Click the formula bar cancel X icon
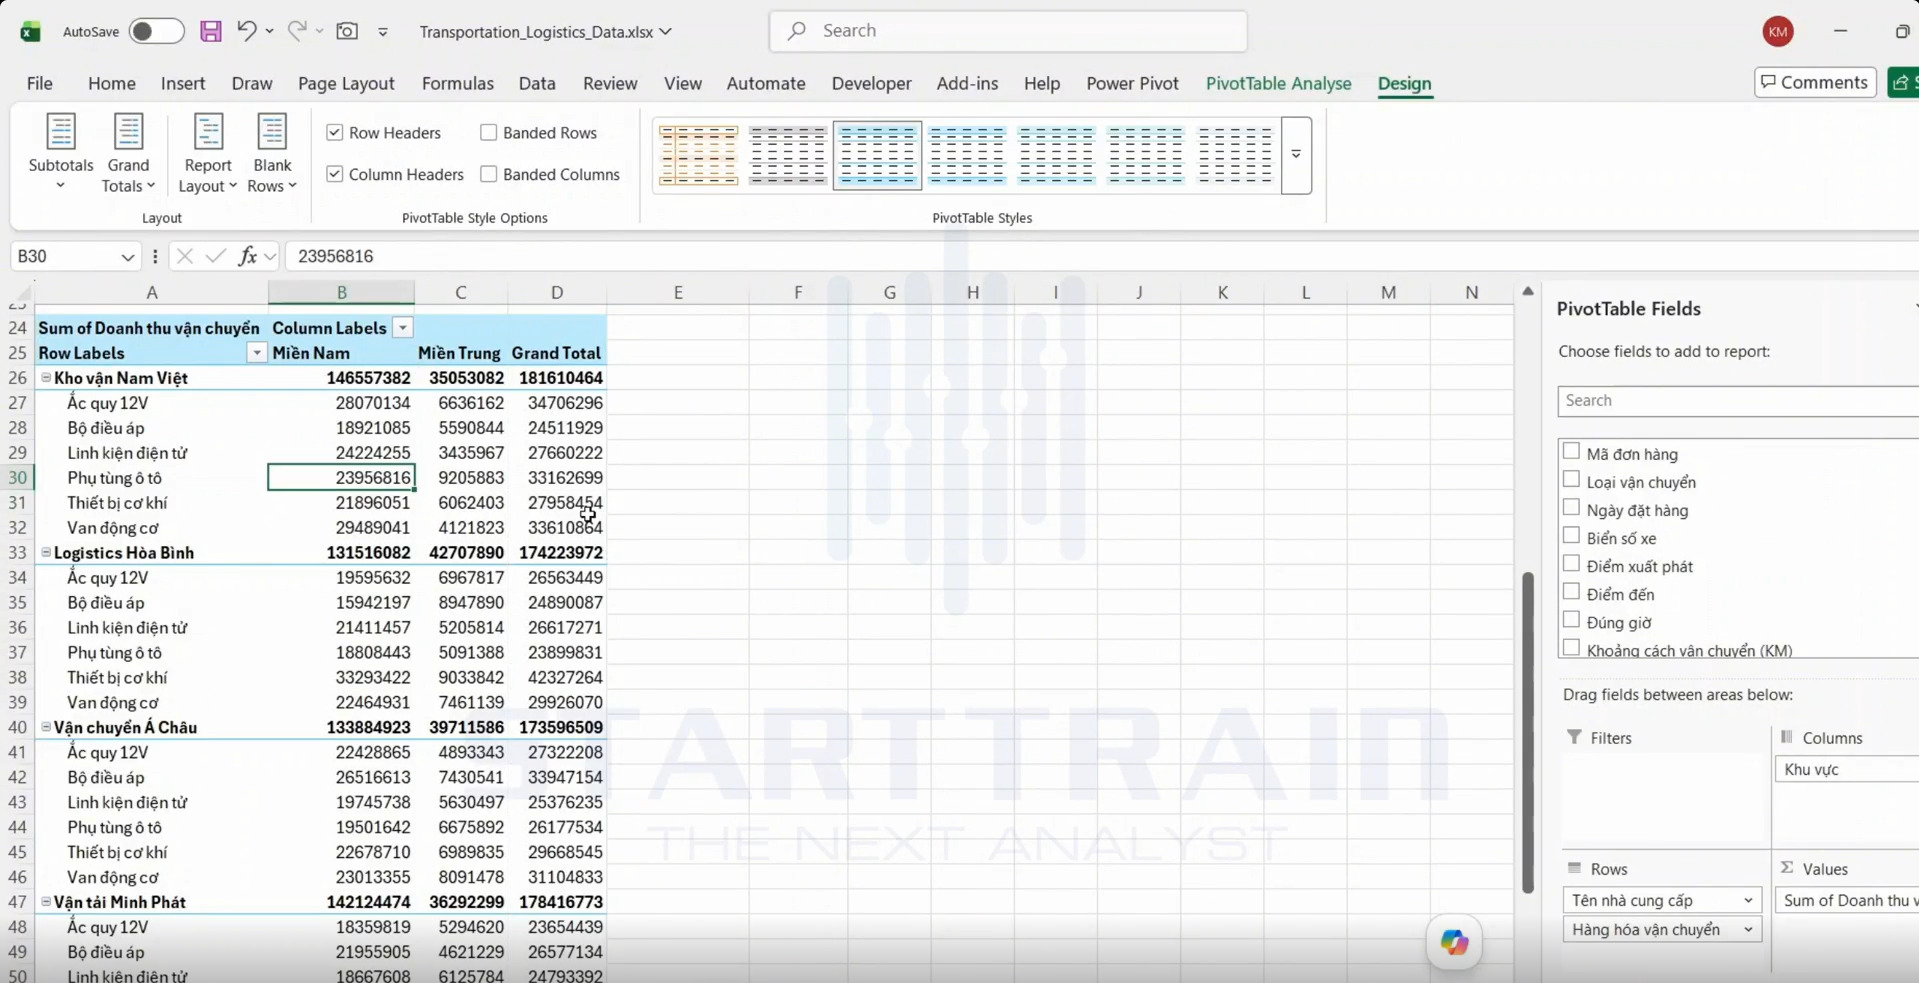 coord(184,256)
